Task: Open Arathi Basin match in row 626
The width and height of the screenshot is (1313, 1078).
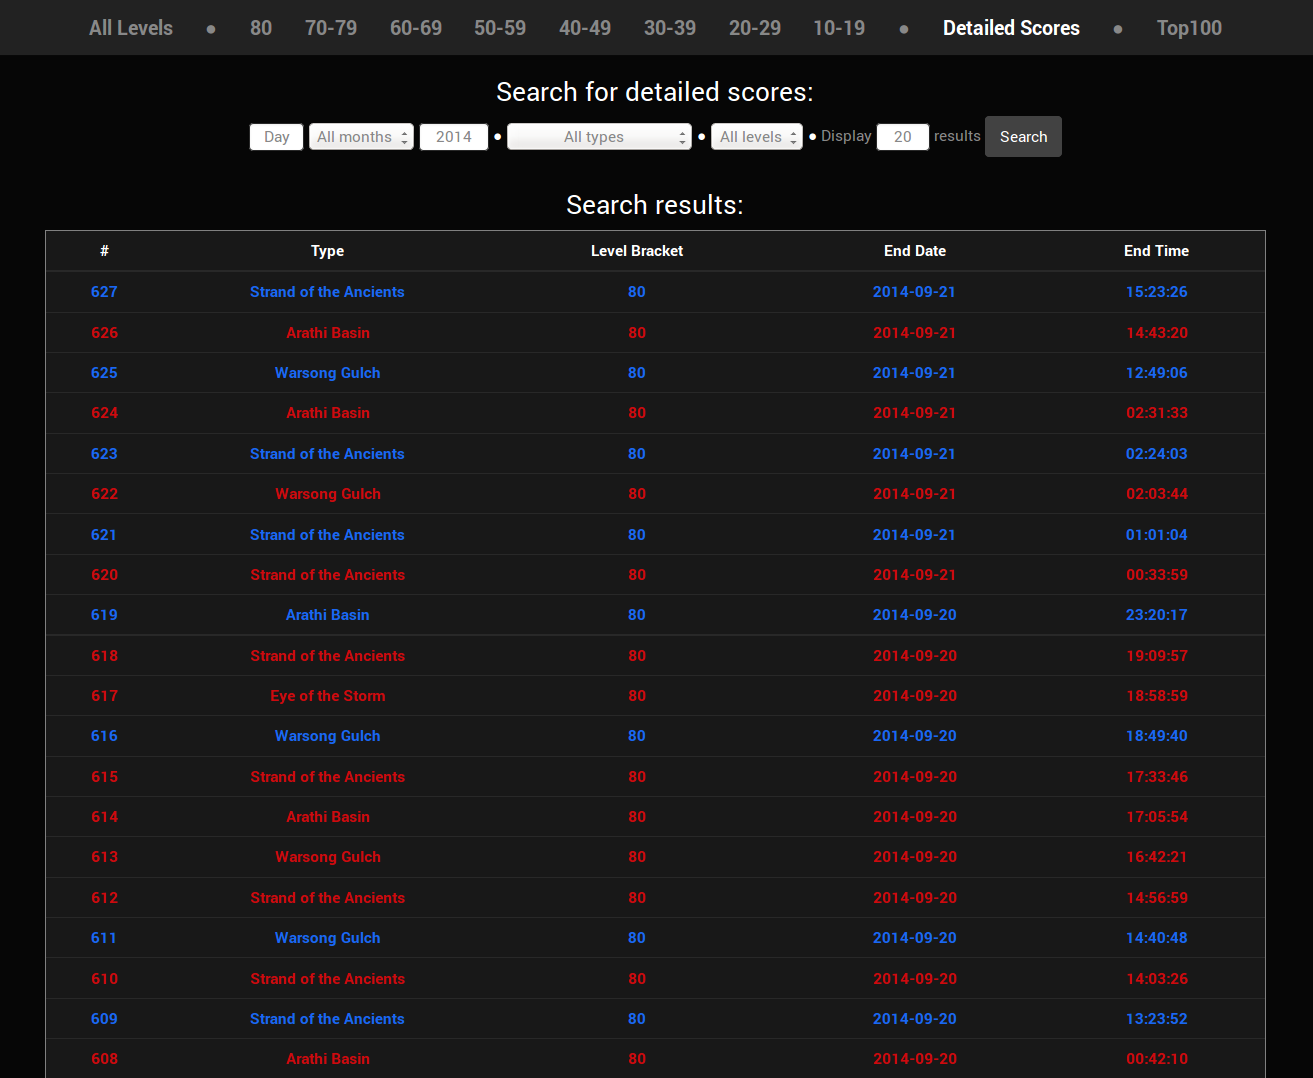Action: click(328, 333)
